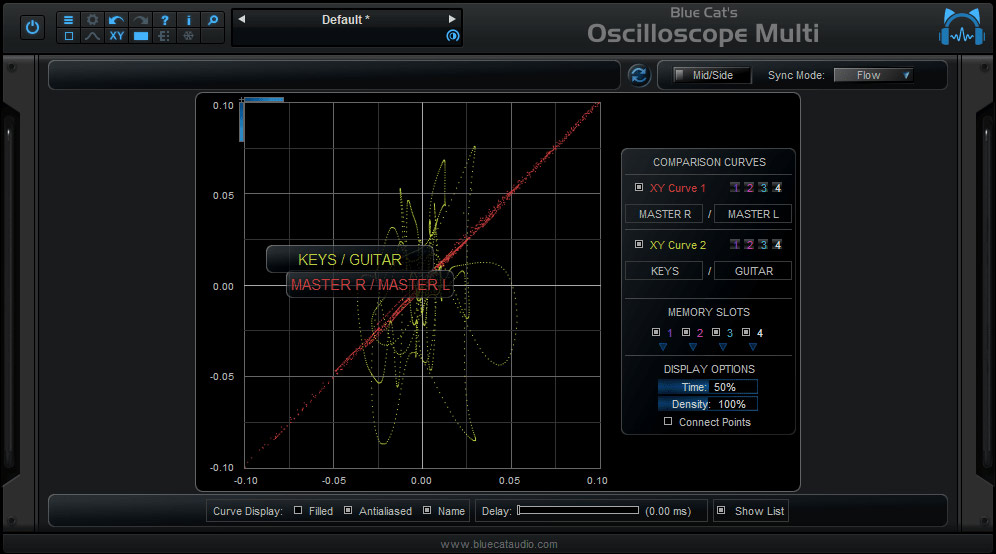Image resolution: width=996 pixels, height=554 pixels.
Task: Expand memory slot 2 down arrow
Action: [x=692, y=347]
